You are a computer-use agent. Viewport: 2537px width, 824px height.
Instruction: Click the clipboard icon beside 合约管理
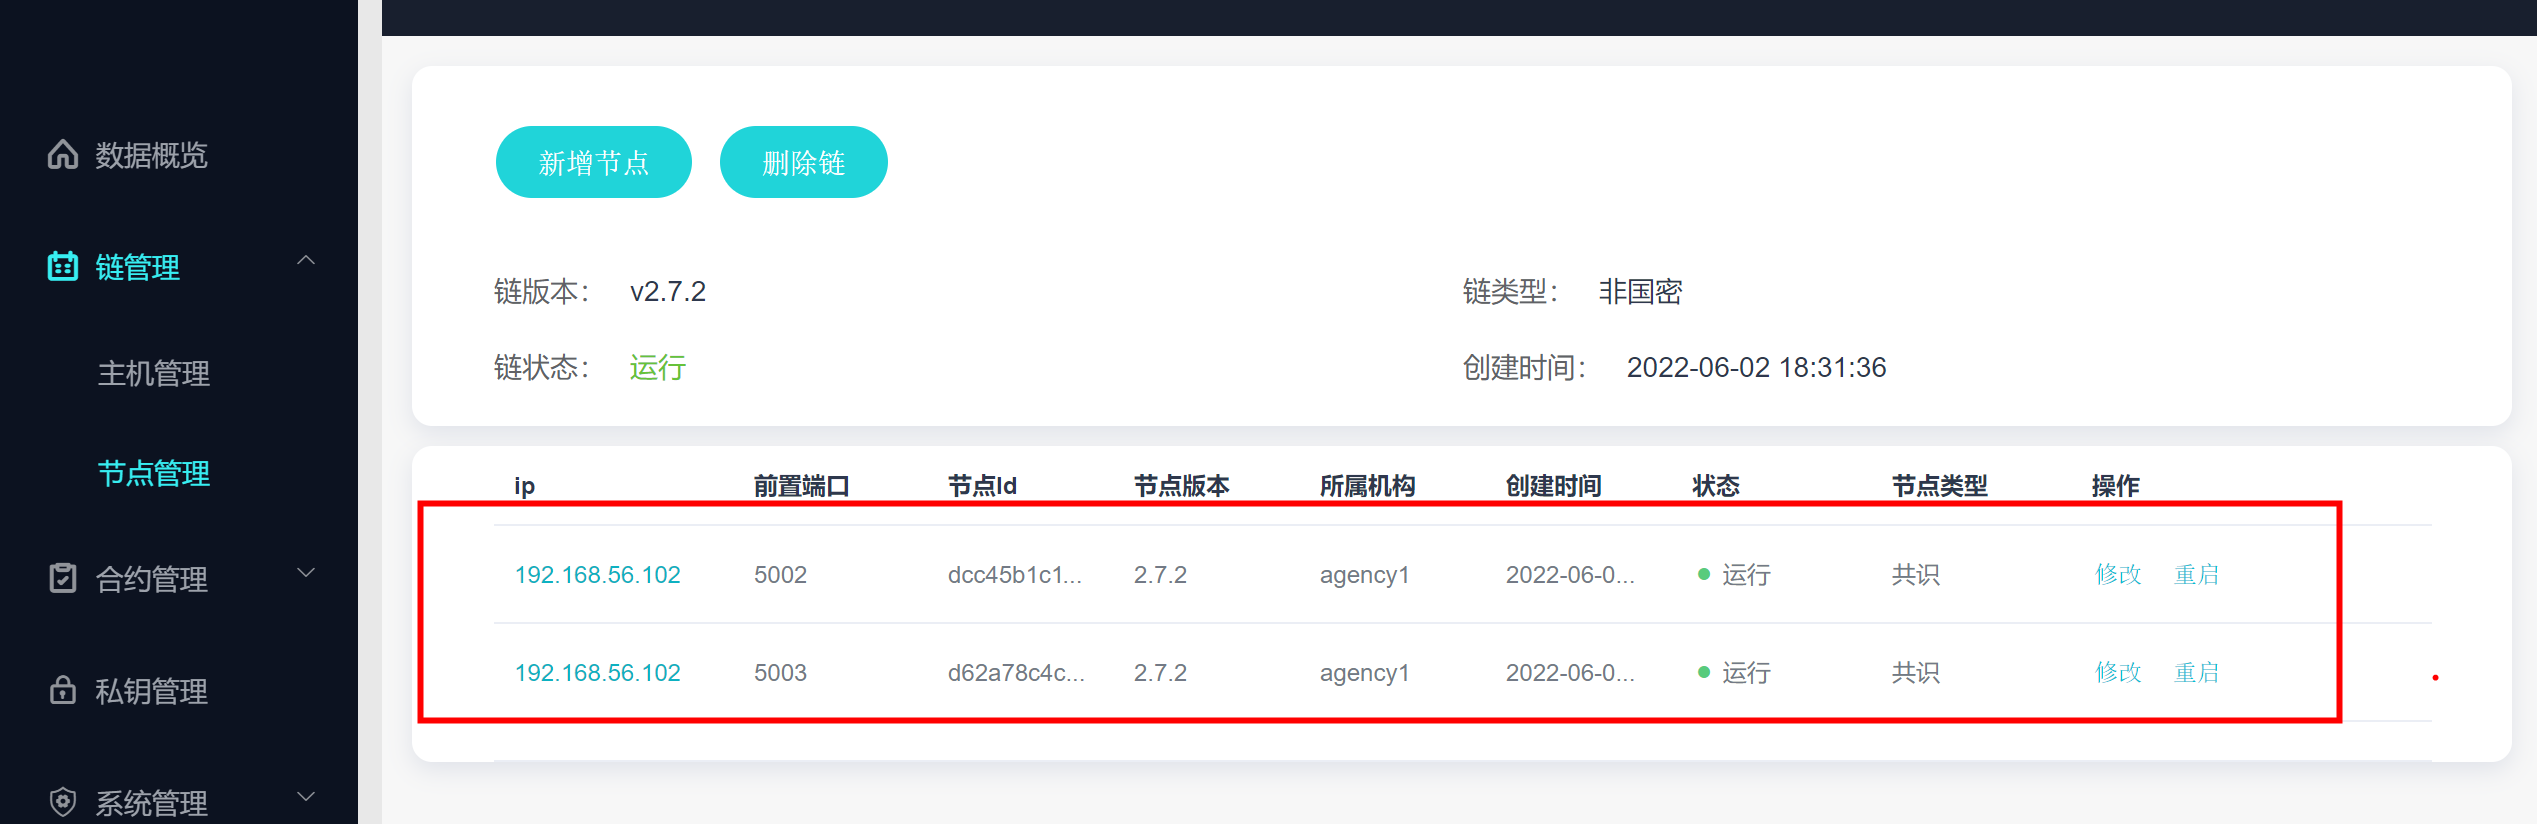pyautogui.click(x=63, y=578)
